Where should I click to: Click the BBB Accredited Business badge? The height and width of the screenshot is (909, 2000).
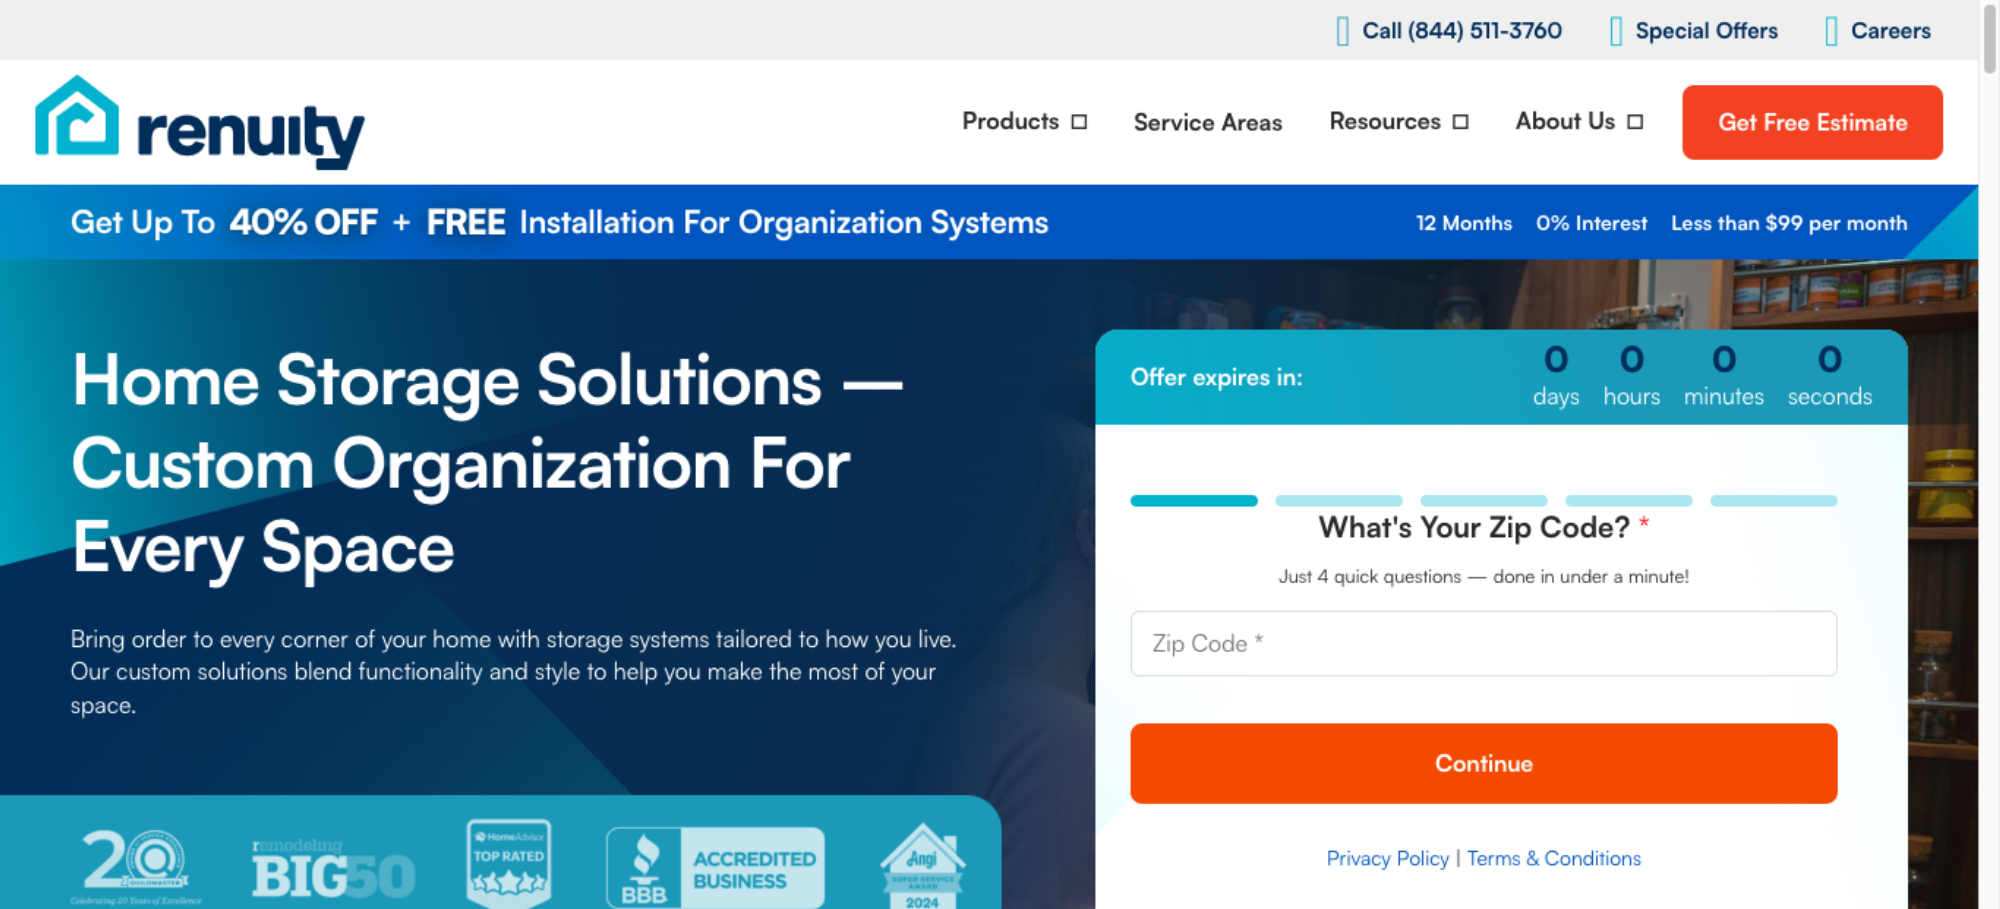(x=715, y=867)
